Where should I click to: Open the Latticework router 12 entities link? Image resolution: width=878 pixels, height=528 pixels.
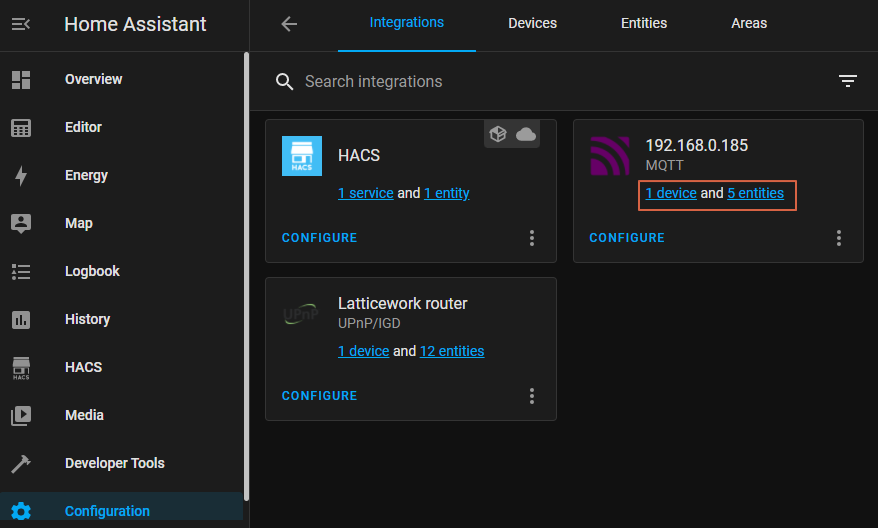[452, 351]
